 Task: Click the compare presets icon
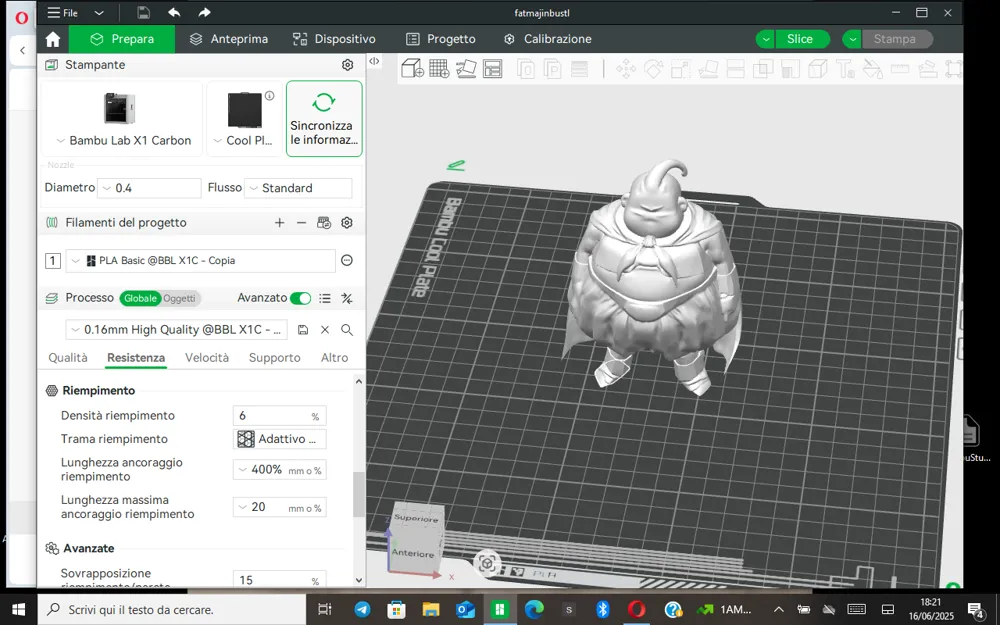click(x=347, y=298)
